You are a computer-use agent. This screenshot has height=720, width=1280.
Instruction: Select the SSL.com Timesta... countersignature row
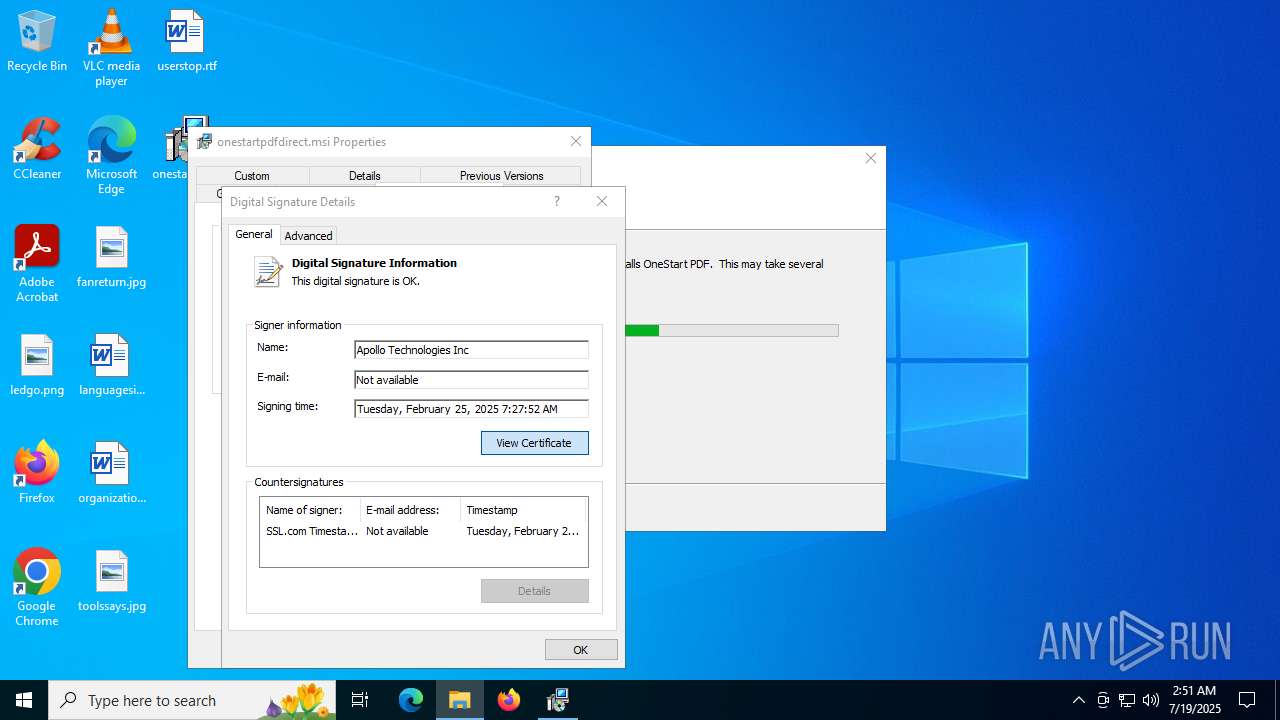423,531
